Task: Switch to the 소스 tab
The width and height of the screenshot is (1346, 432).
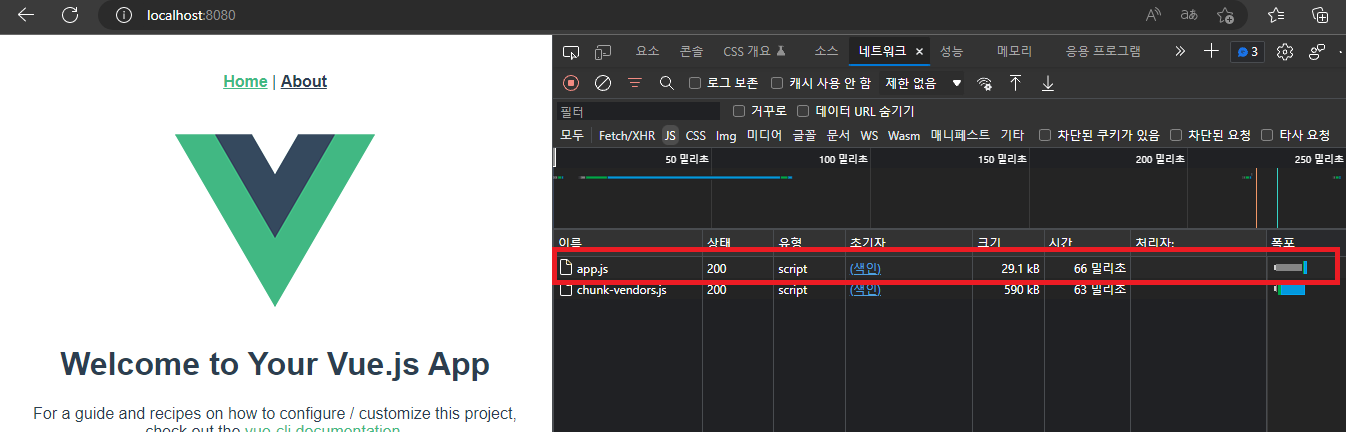Action: tap(826, 51)
